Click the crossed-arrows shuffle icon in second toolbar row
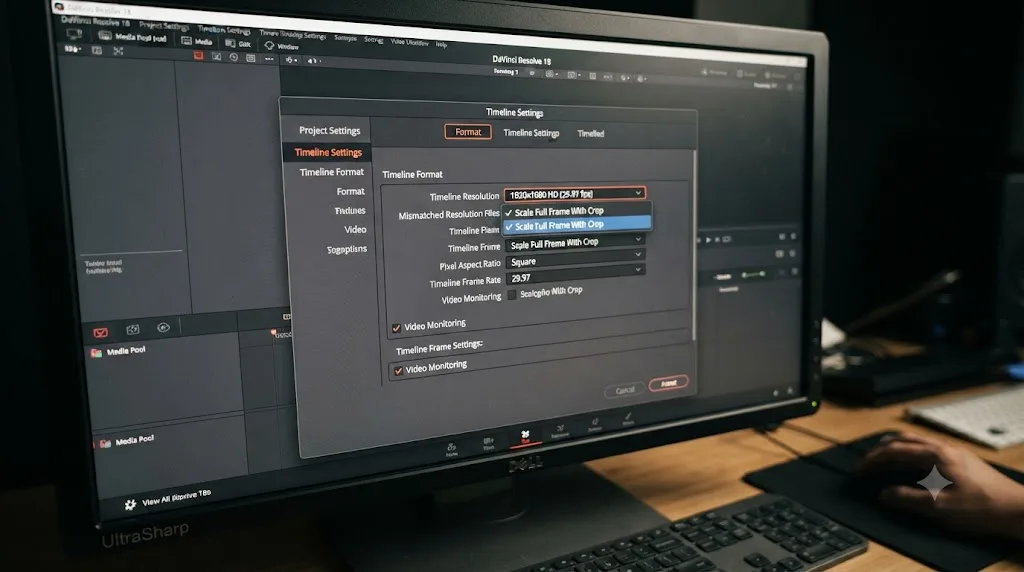The width and height of the screenshot is (1024, 572). [x=118, y=51]
